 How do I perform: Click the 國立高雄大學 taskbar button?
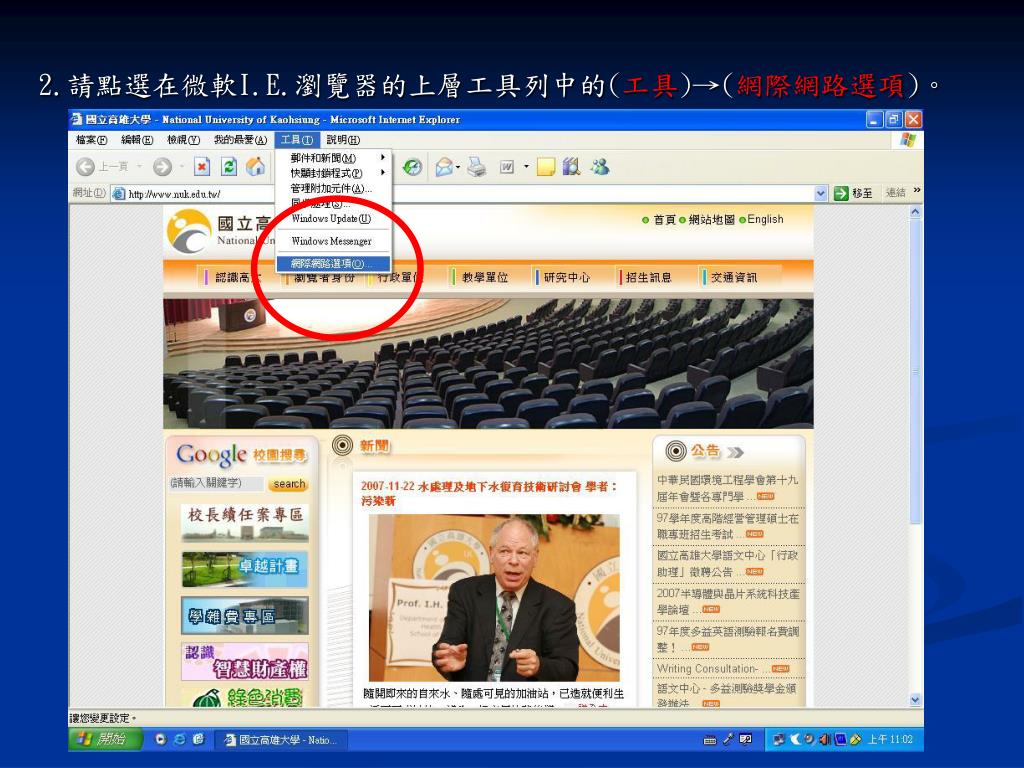(x=281, y=740)
